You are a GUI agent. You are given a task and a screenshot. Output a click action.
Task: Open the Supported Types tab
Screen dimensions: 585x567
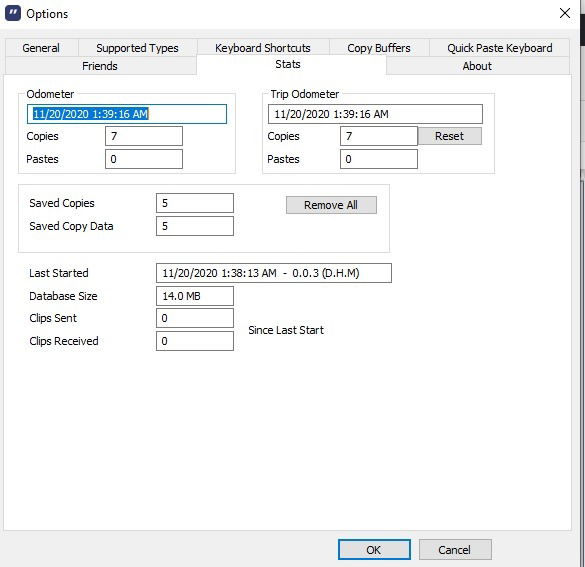point(137,48)
